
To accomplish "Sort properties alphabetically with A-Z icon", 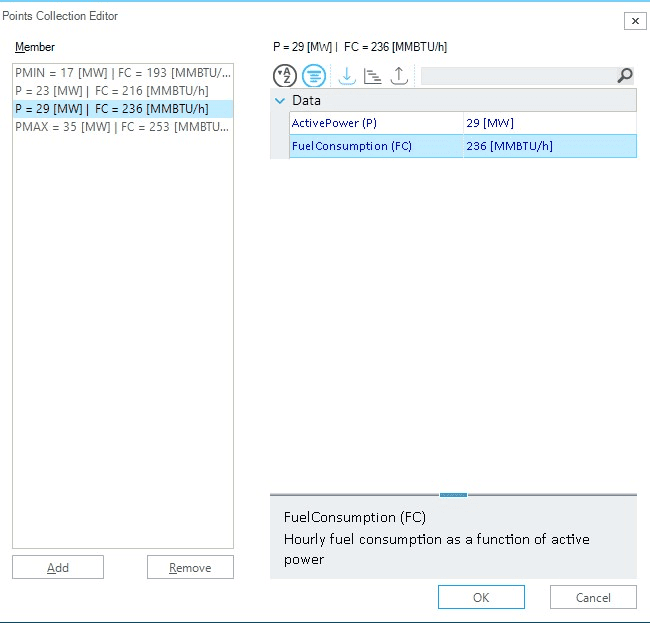I will [284, 76].
